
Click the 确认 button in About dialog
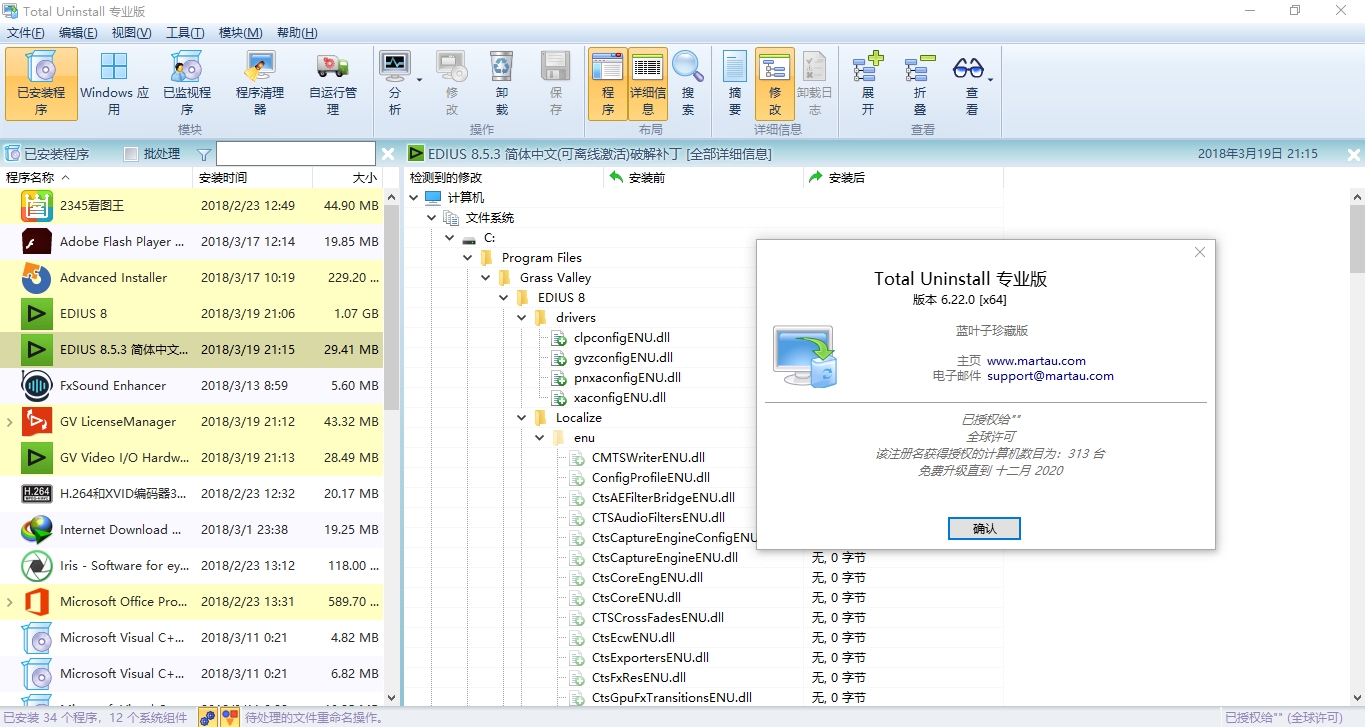pyautogui.click(x=985, y=528)
